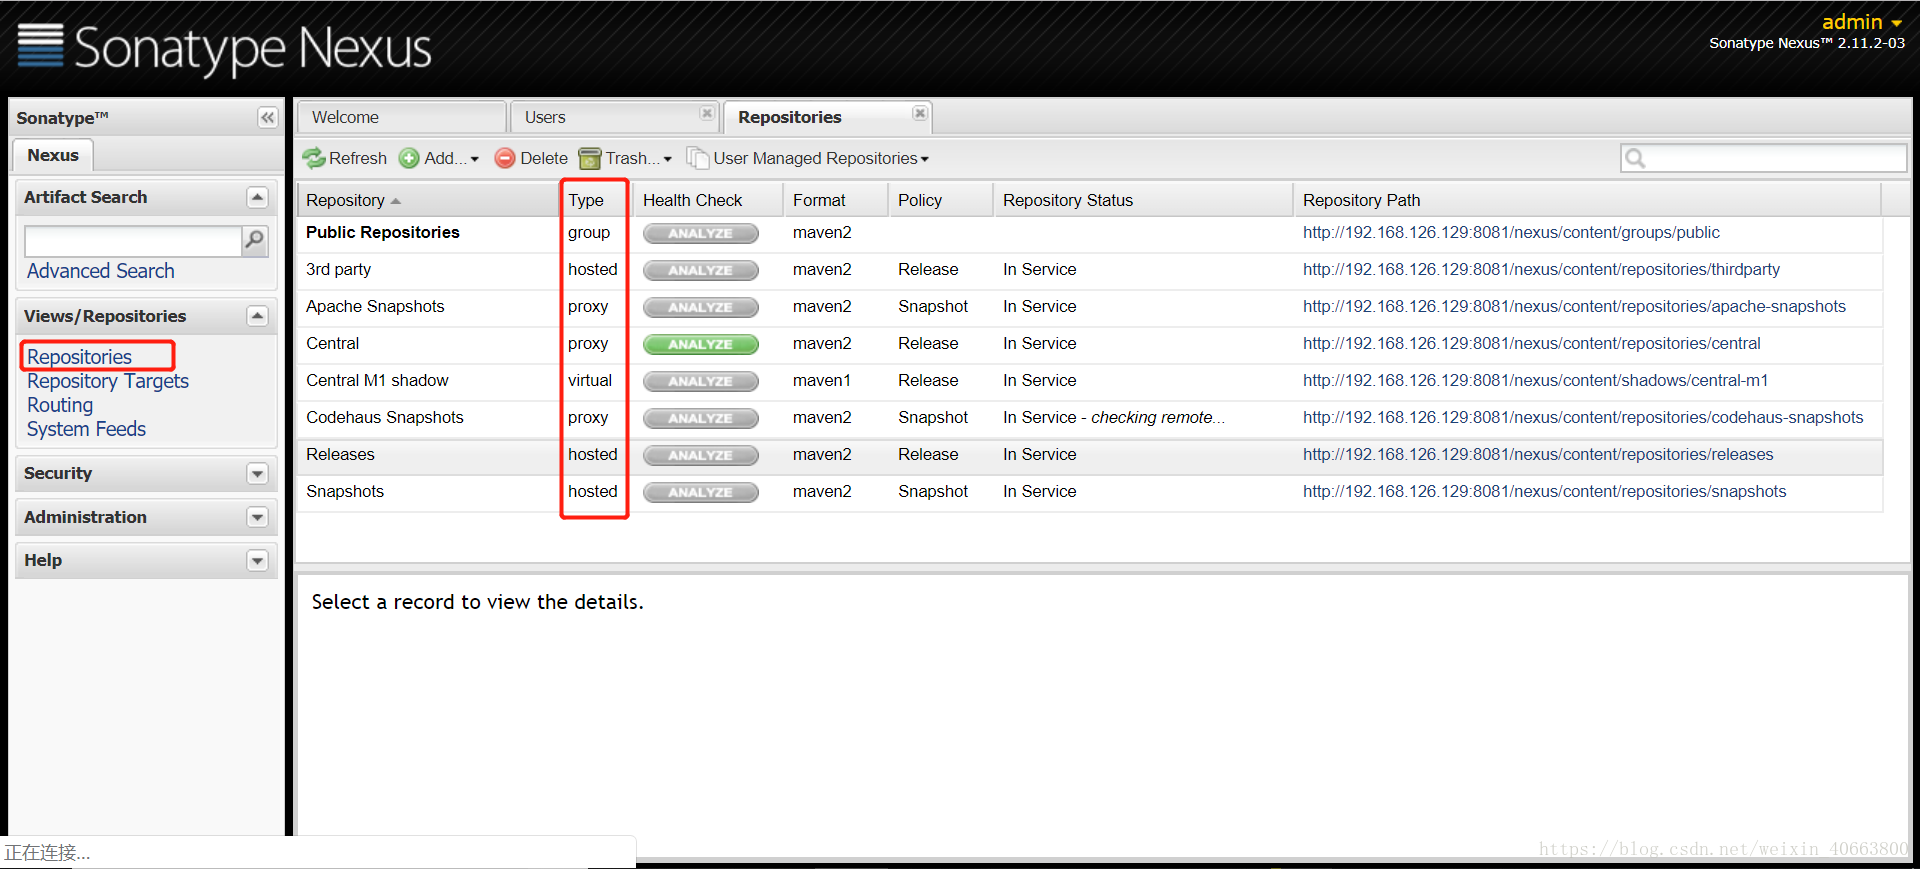1920x869 pixels.
Task: Collapse the Sonatype side panel
Action: coord(267,118)
